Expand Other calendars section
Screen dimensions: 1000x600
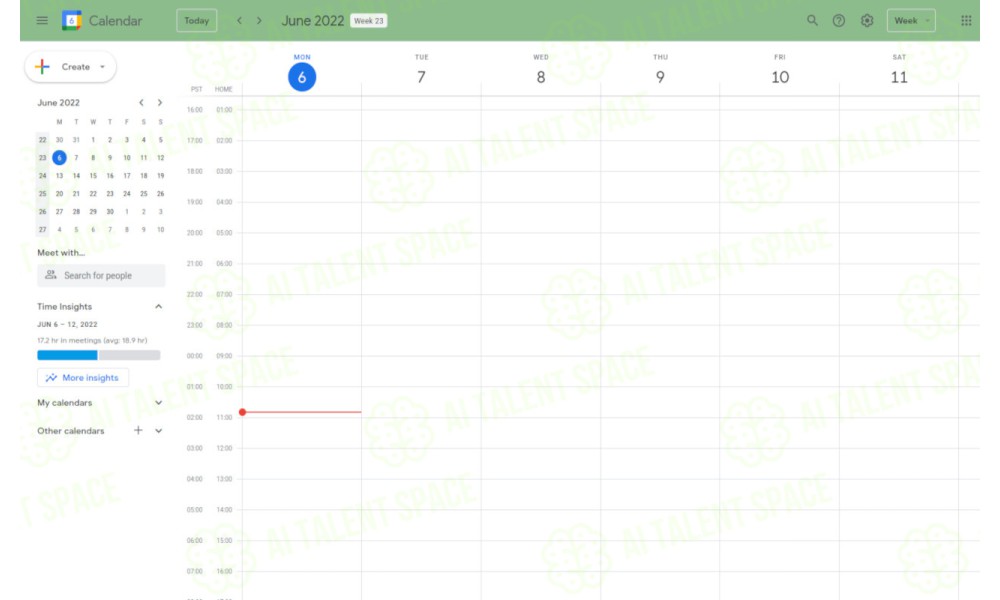click(x=159, y=431)
